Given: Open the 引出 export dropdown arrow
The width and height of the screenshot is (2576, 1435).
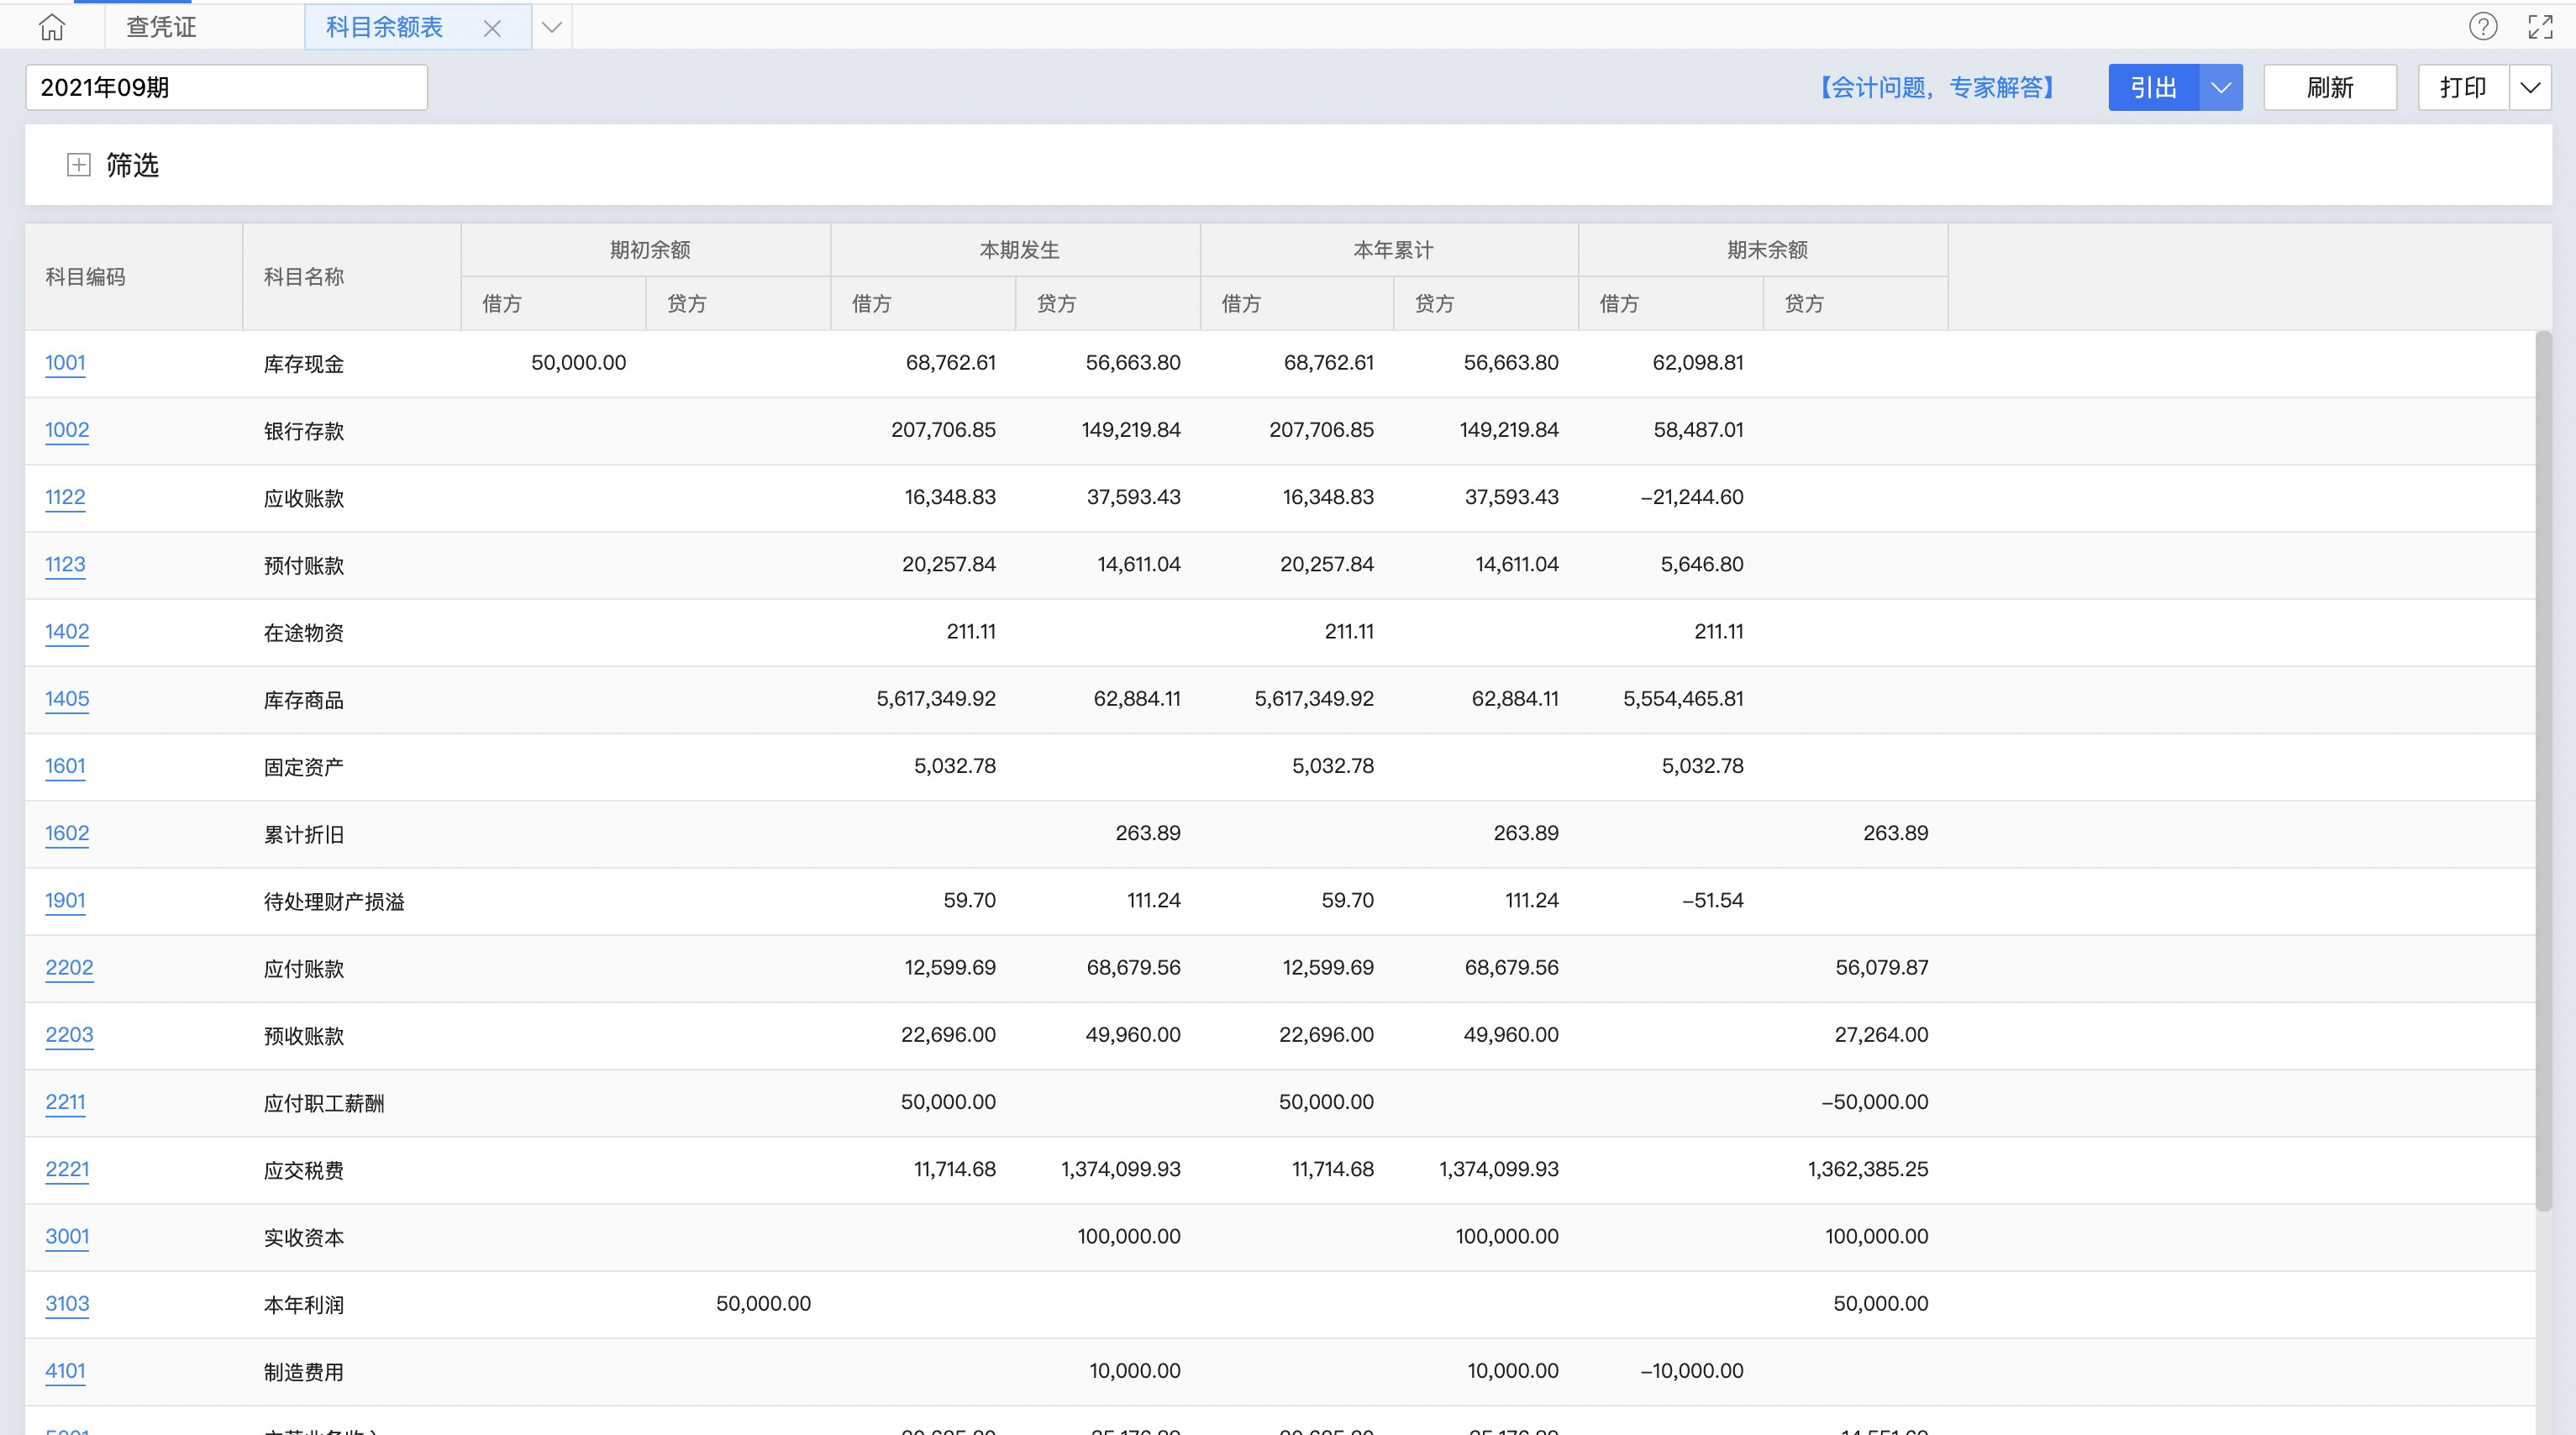Looking at the screenshot, I should pyautogui.click(x=2221, y=88).
